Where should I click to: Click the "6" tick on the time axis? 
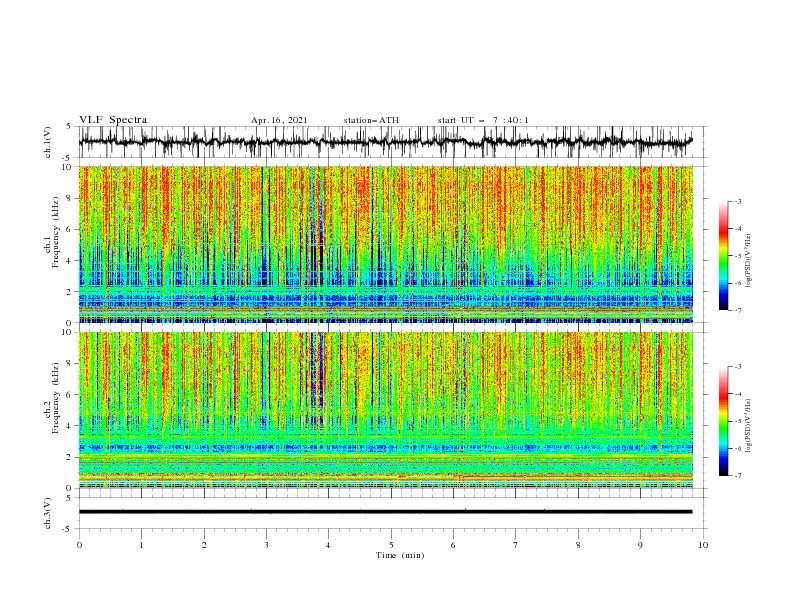click(x=453, y=545)
